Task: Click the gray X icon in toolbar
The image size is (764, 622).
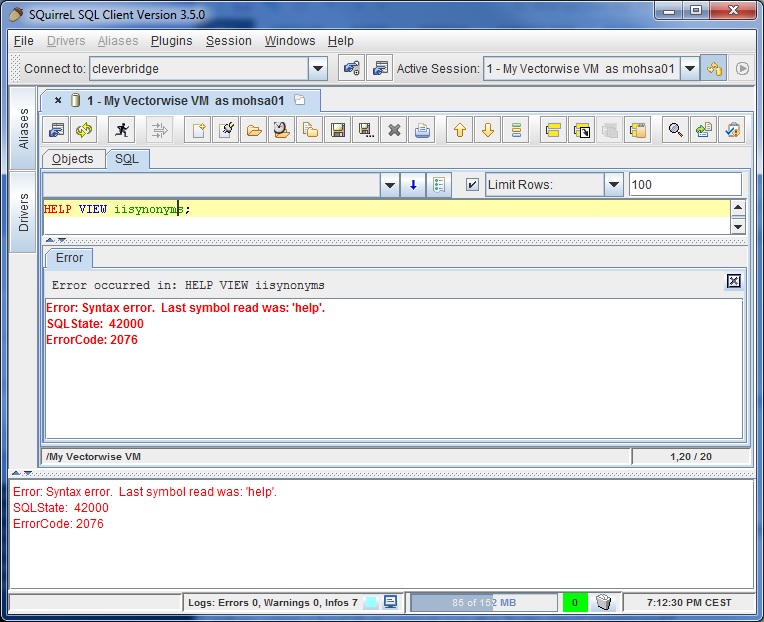Action: [394, 130]
